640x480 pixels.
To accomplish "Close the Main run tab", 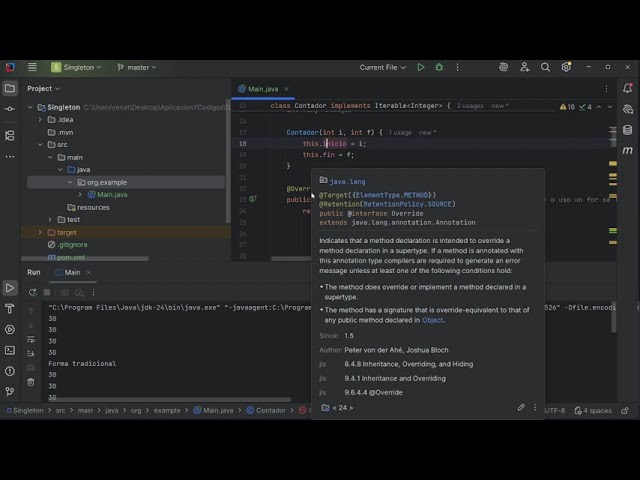I will (x=89, y=272).
